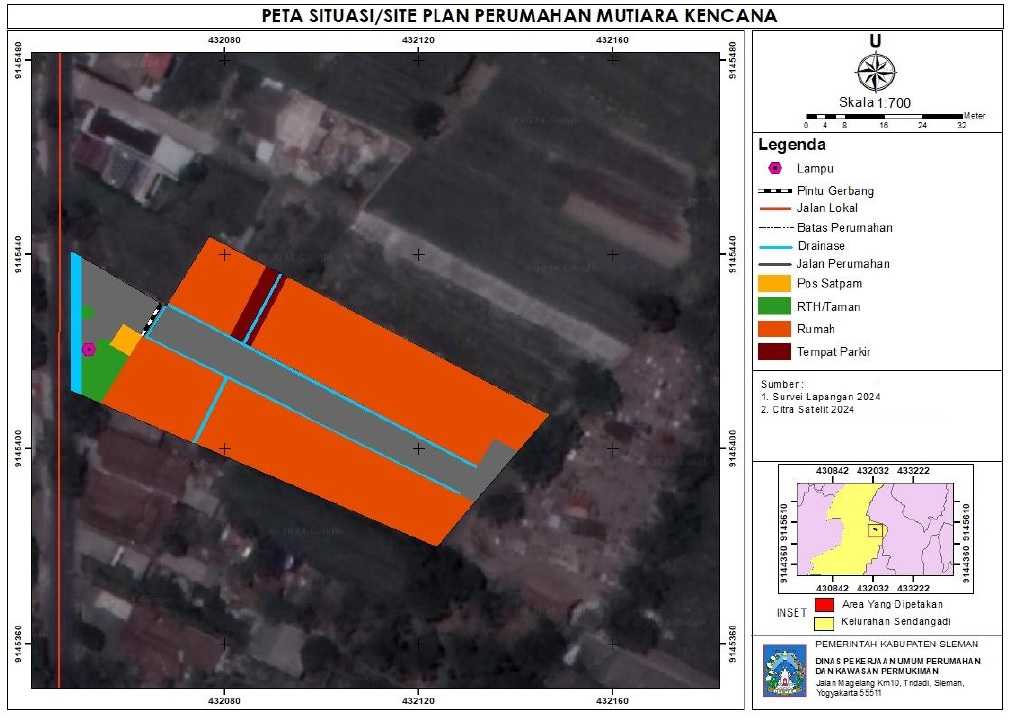Click the pink Lampu symbol in the legend
The width and height of the screenshot is (1017, 724).
tap(775, 169)
